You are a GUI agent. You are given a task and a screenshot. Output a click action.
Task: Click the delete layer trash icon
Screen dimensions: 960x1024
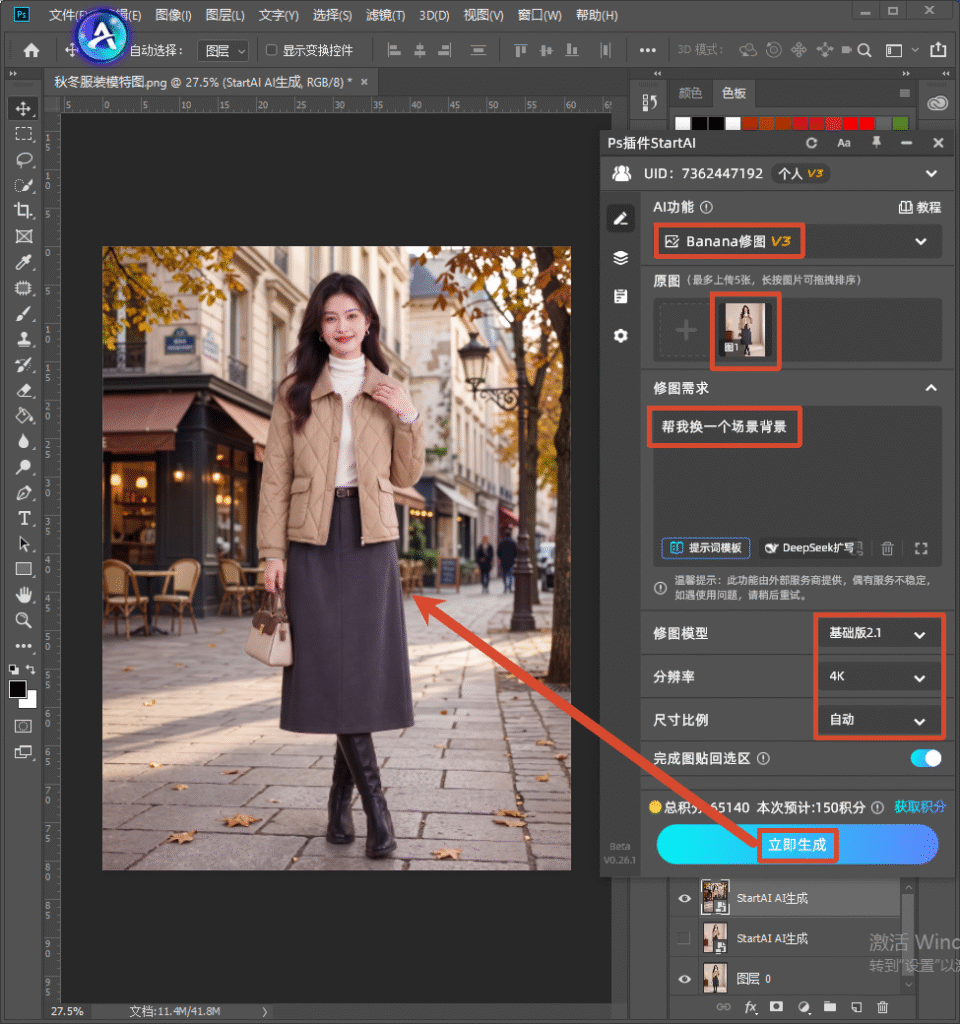click(882, 1007)
